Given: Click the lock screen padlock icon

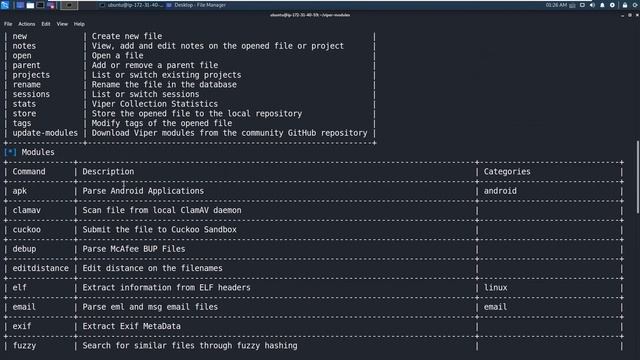Looking at the screenshot, I should (625, 5).
